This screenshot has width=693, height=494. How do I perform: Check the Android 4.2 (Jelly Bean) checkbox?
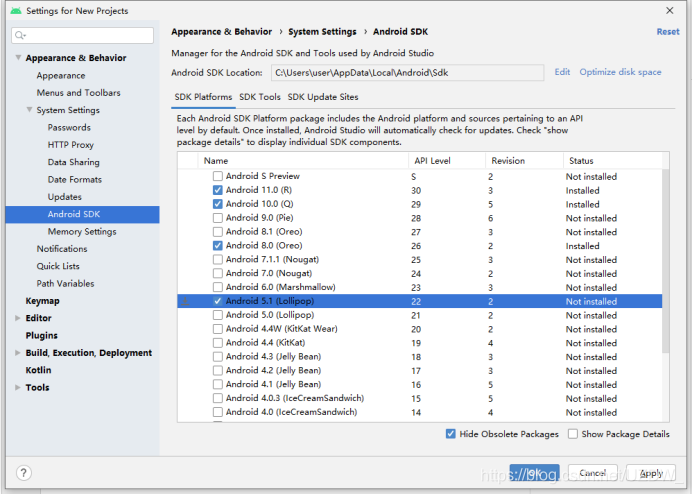click(217, 371)
